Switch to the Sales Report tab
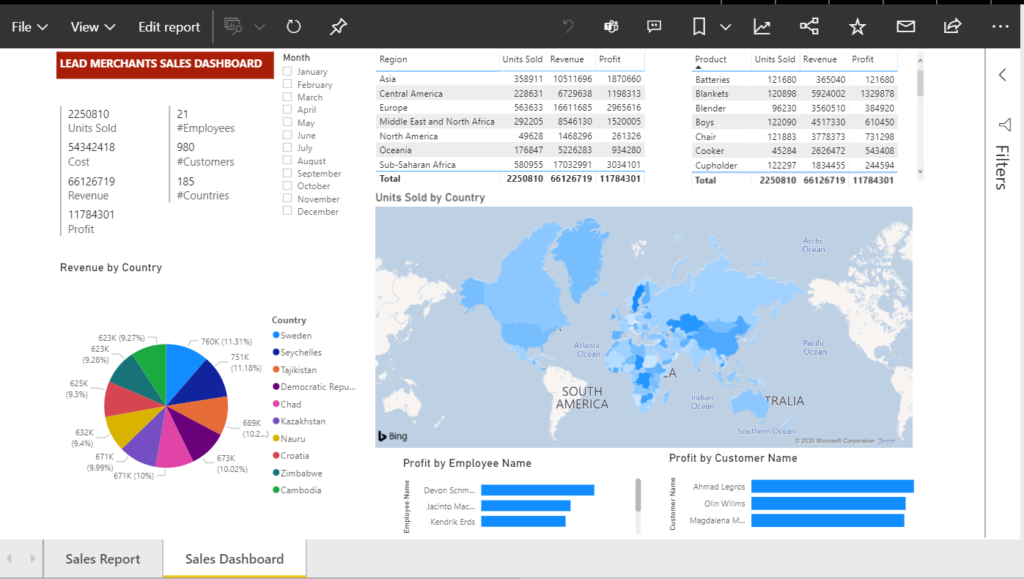This screenshot has height=579, width=1024. click(x=103, y=559)
